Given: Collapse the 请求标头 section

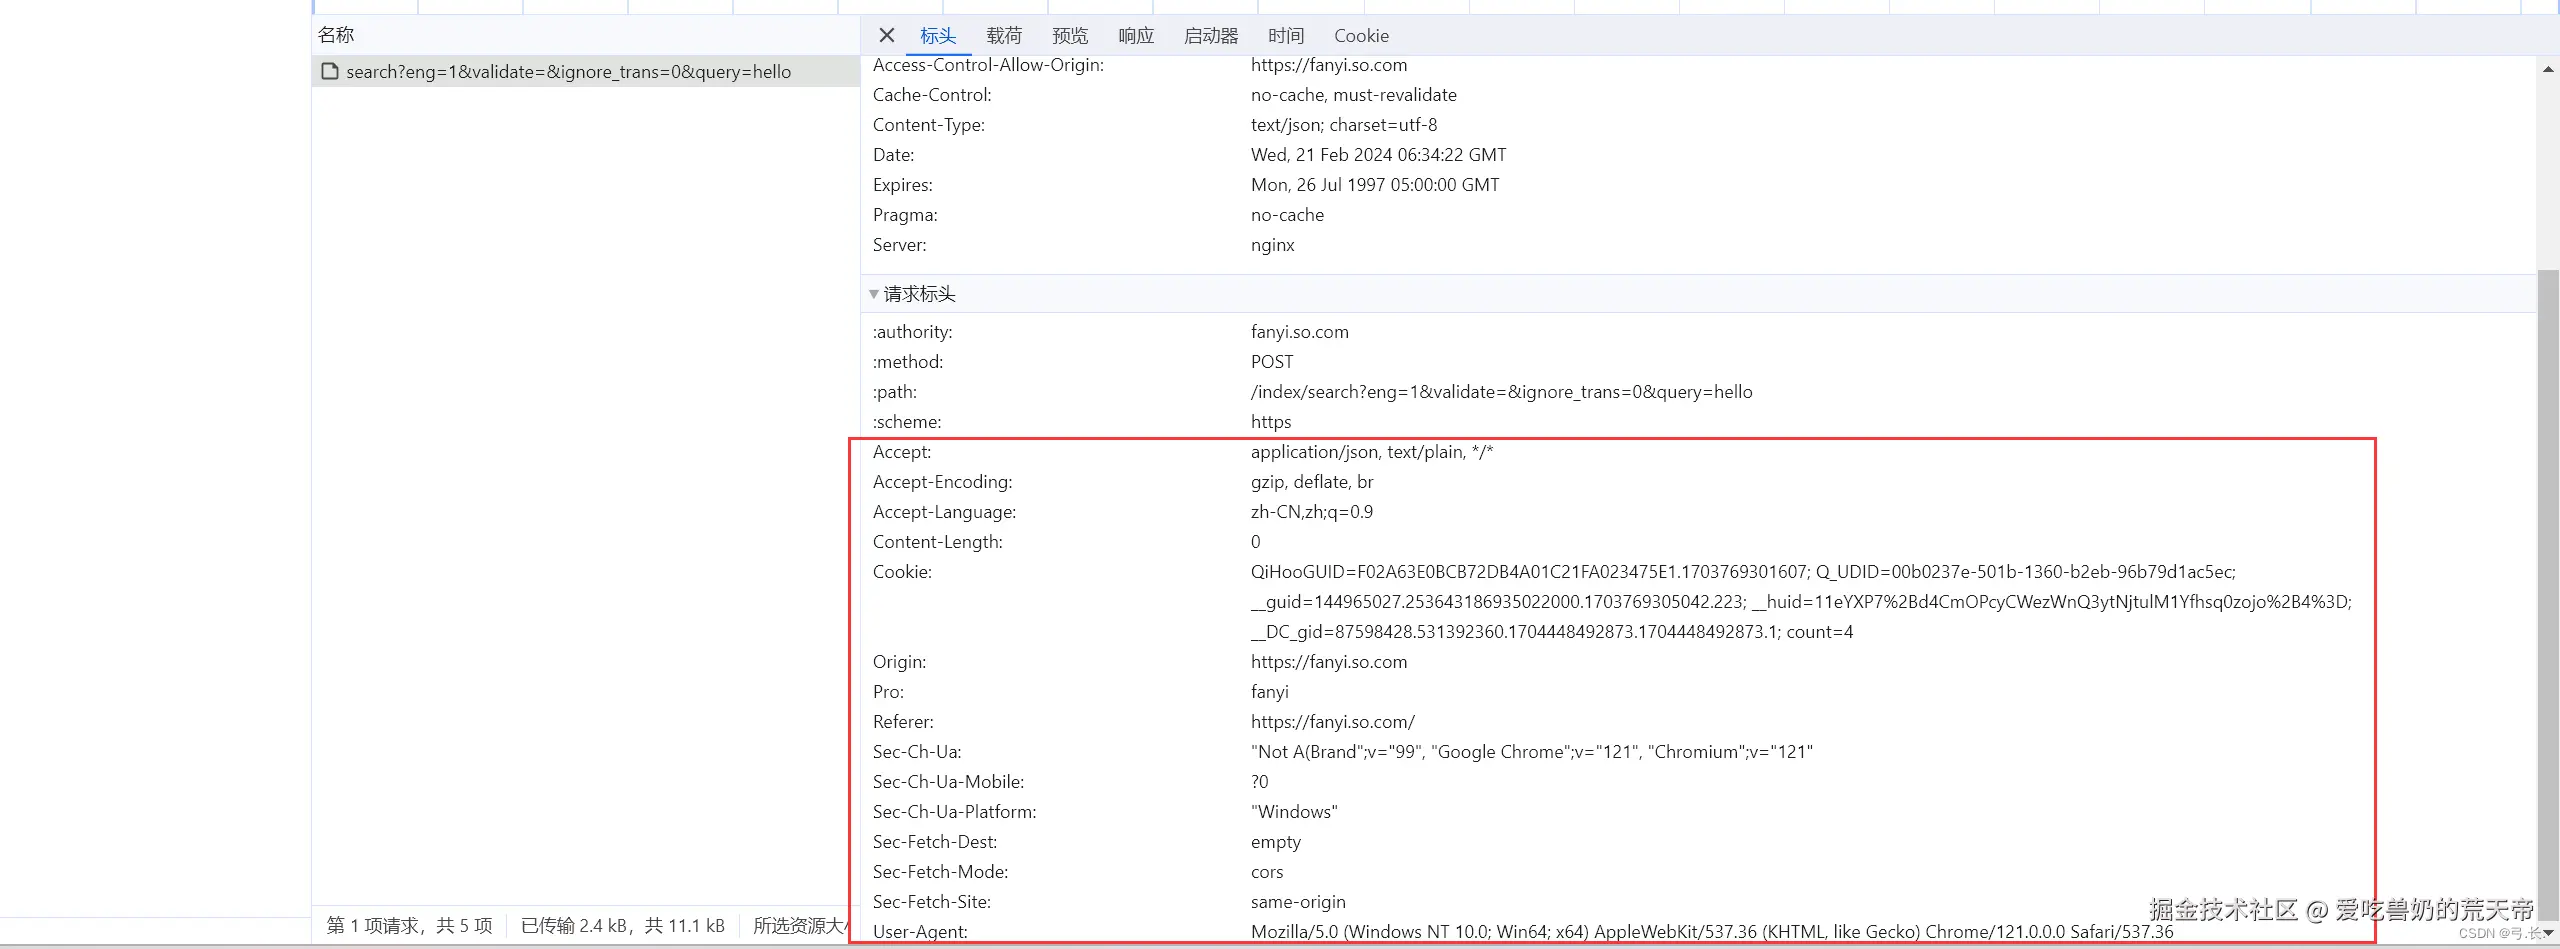Looking at the screenshot, I should [x=874, y=294].
